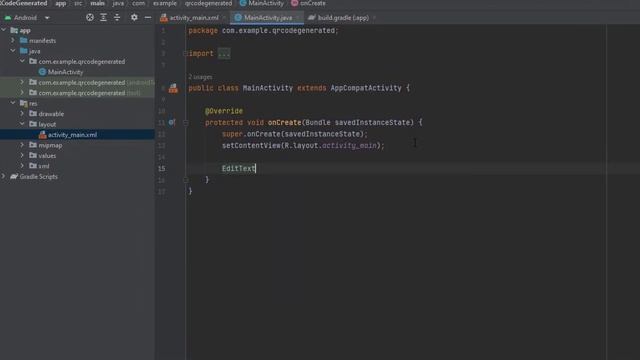Expand the mipmap folder
This screenshot has width=640, height=360.
[22, 145]
